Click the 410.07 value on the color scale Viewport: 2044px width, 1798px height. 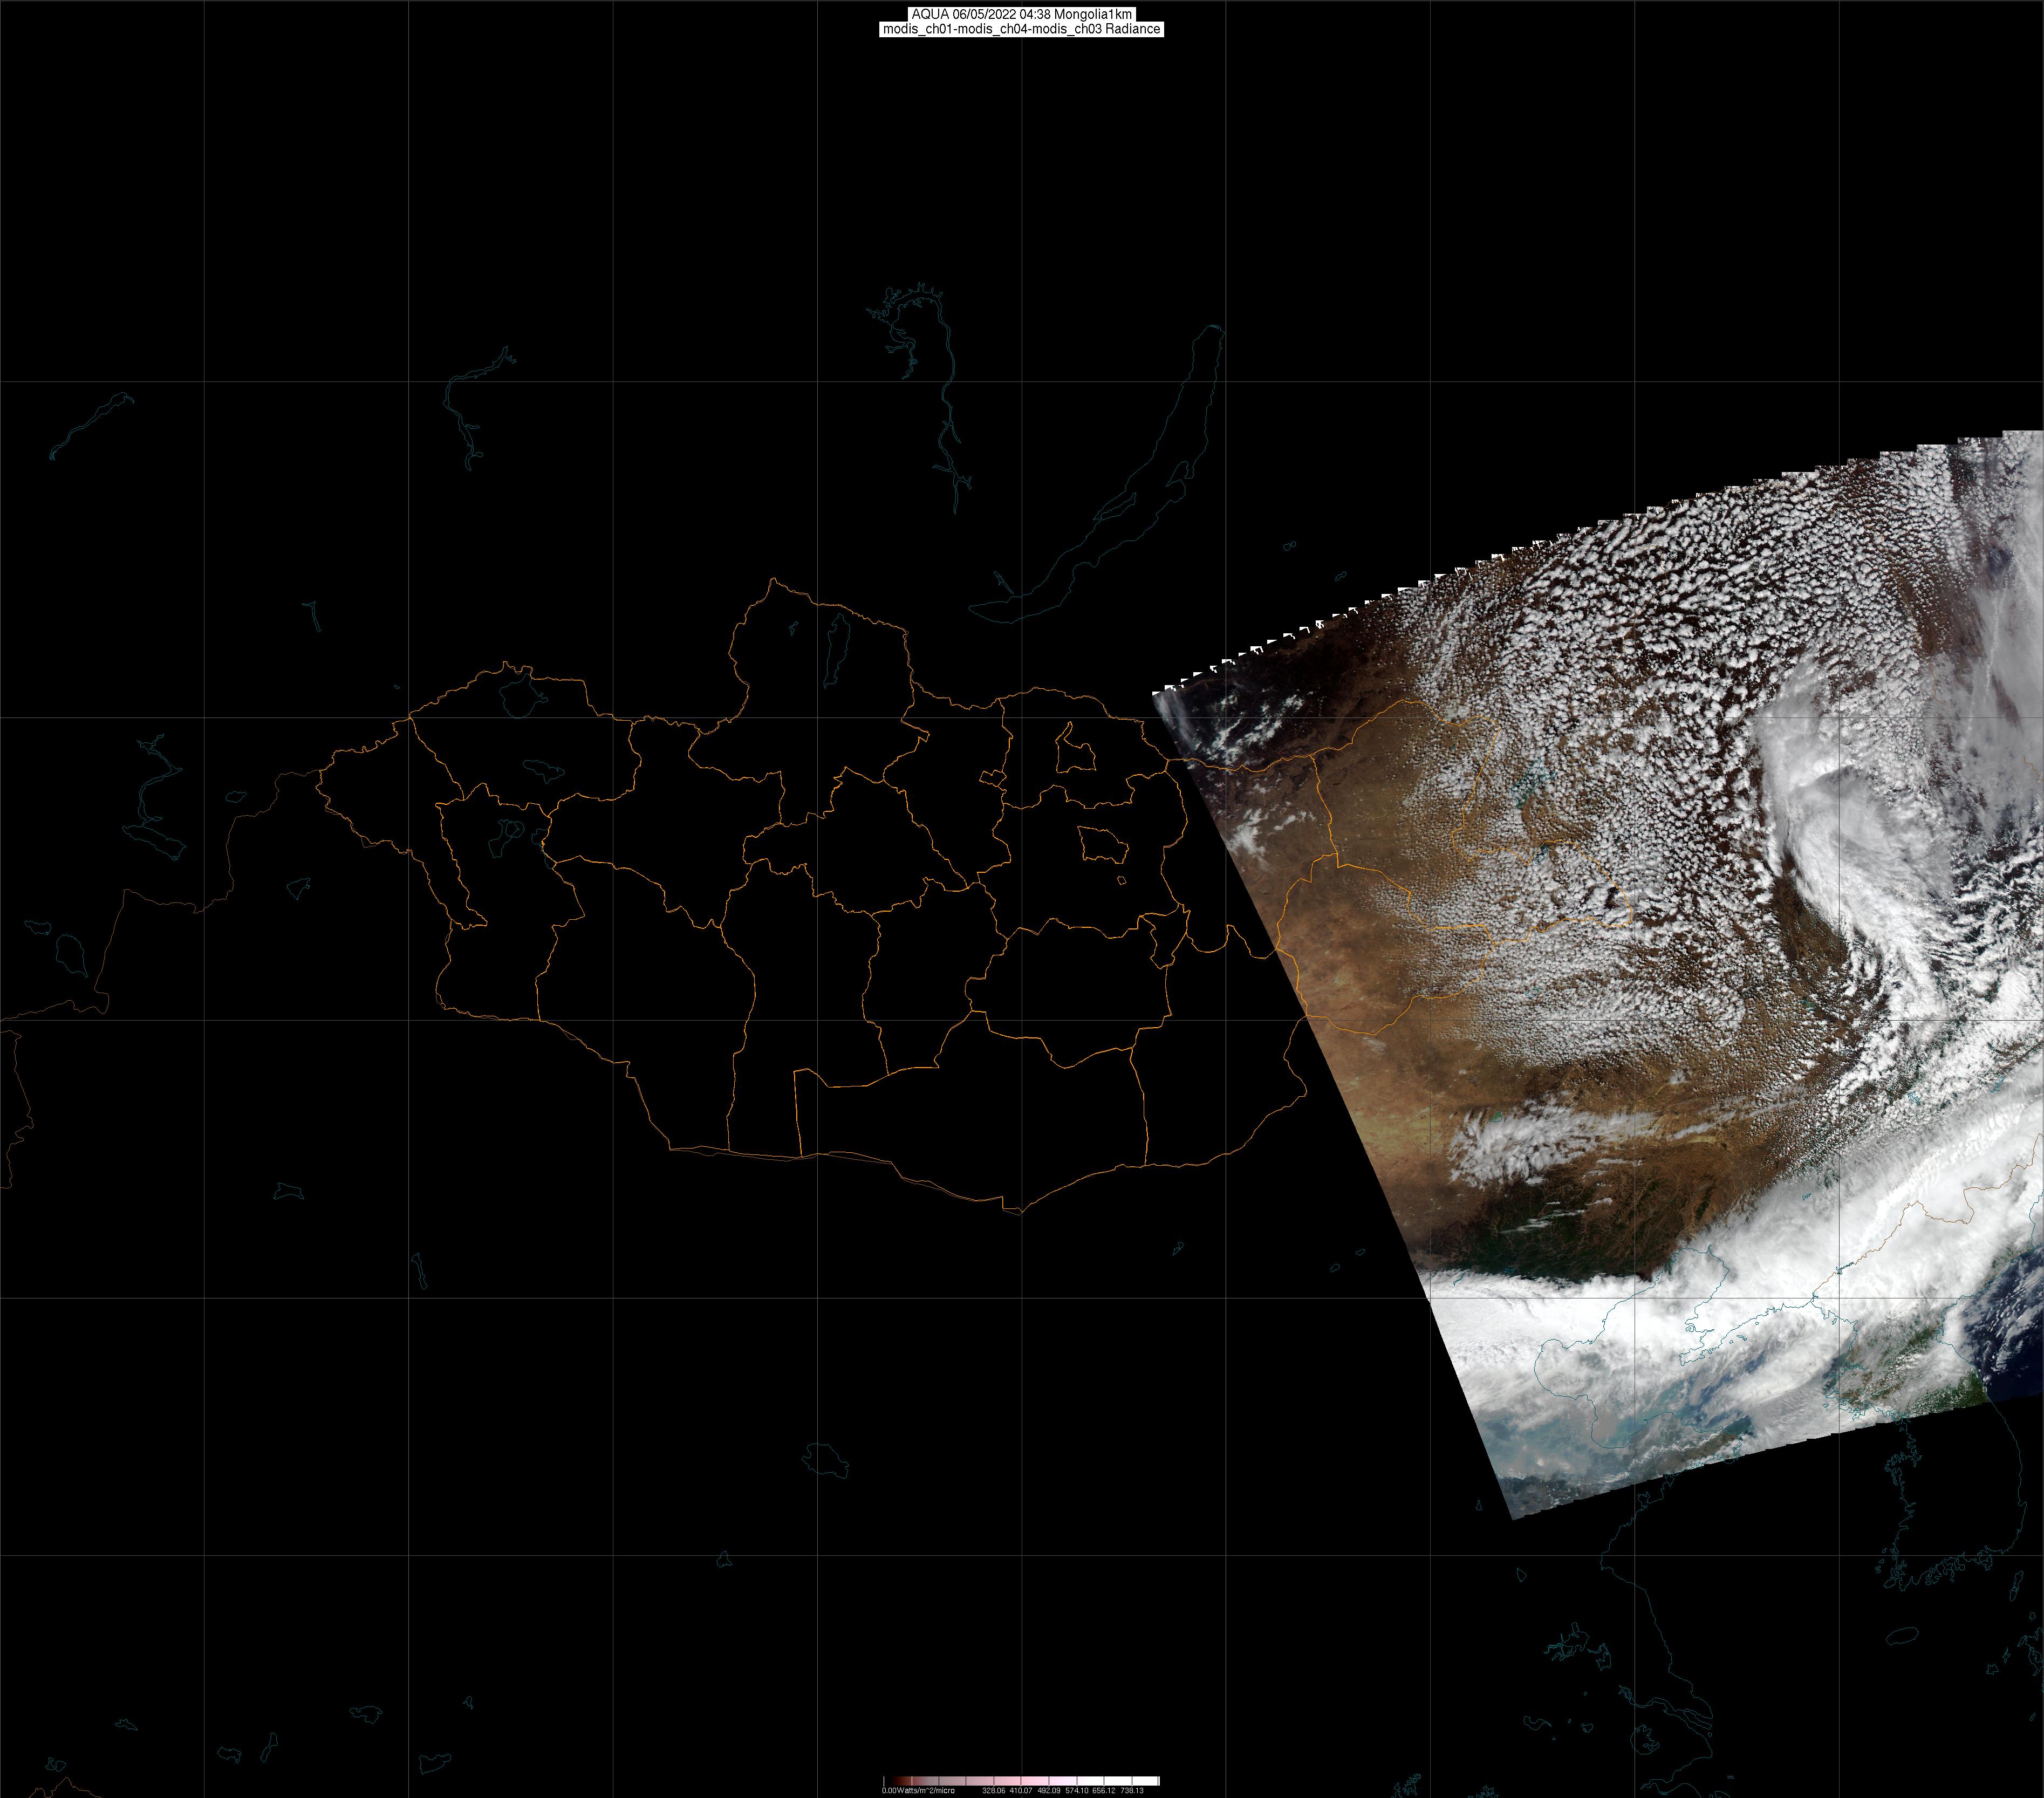click(x=1021, y=1790)
